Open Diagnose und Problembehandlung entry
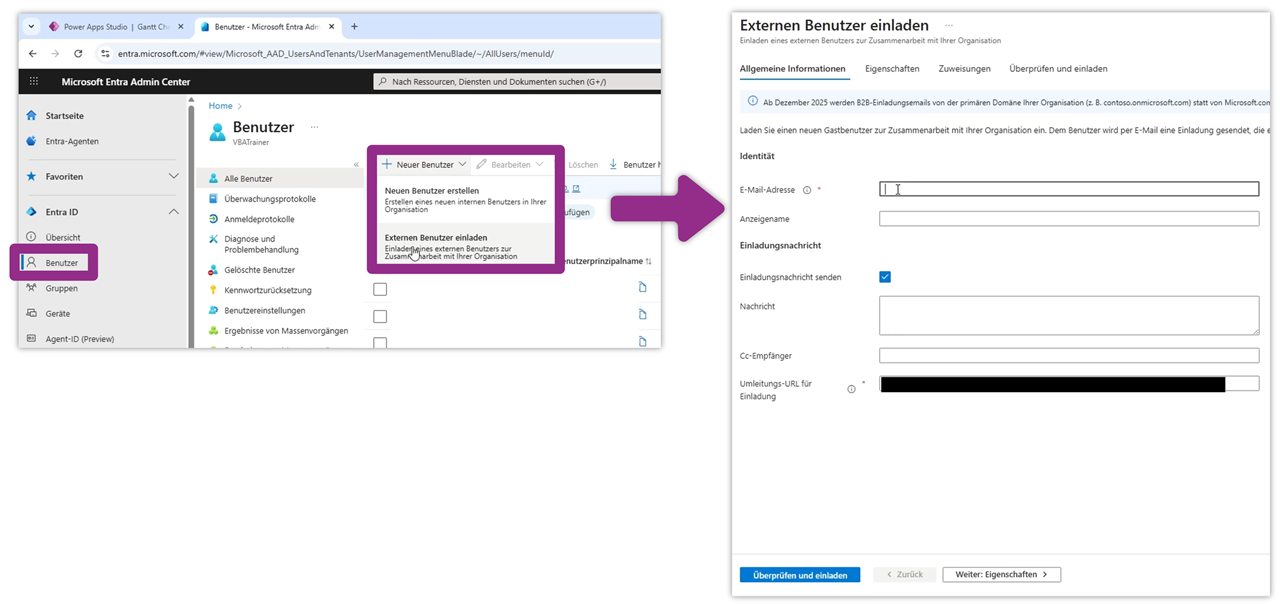The image size is (1280, 604). (x=262, y=244)
